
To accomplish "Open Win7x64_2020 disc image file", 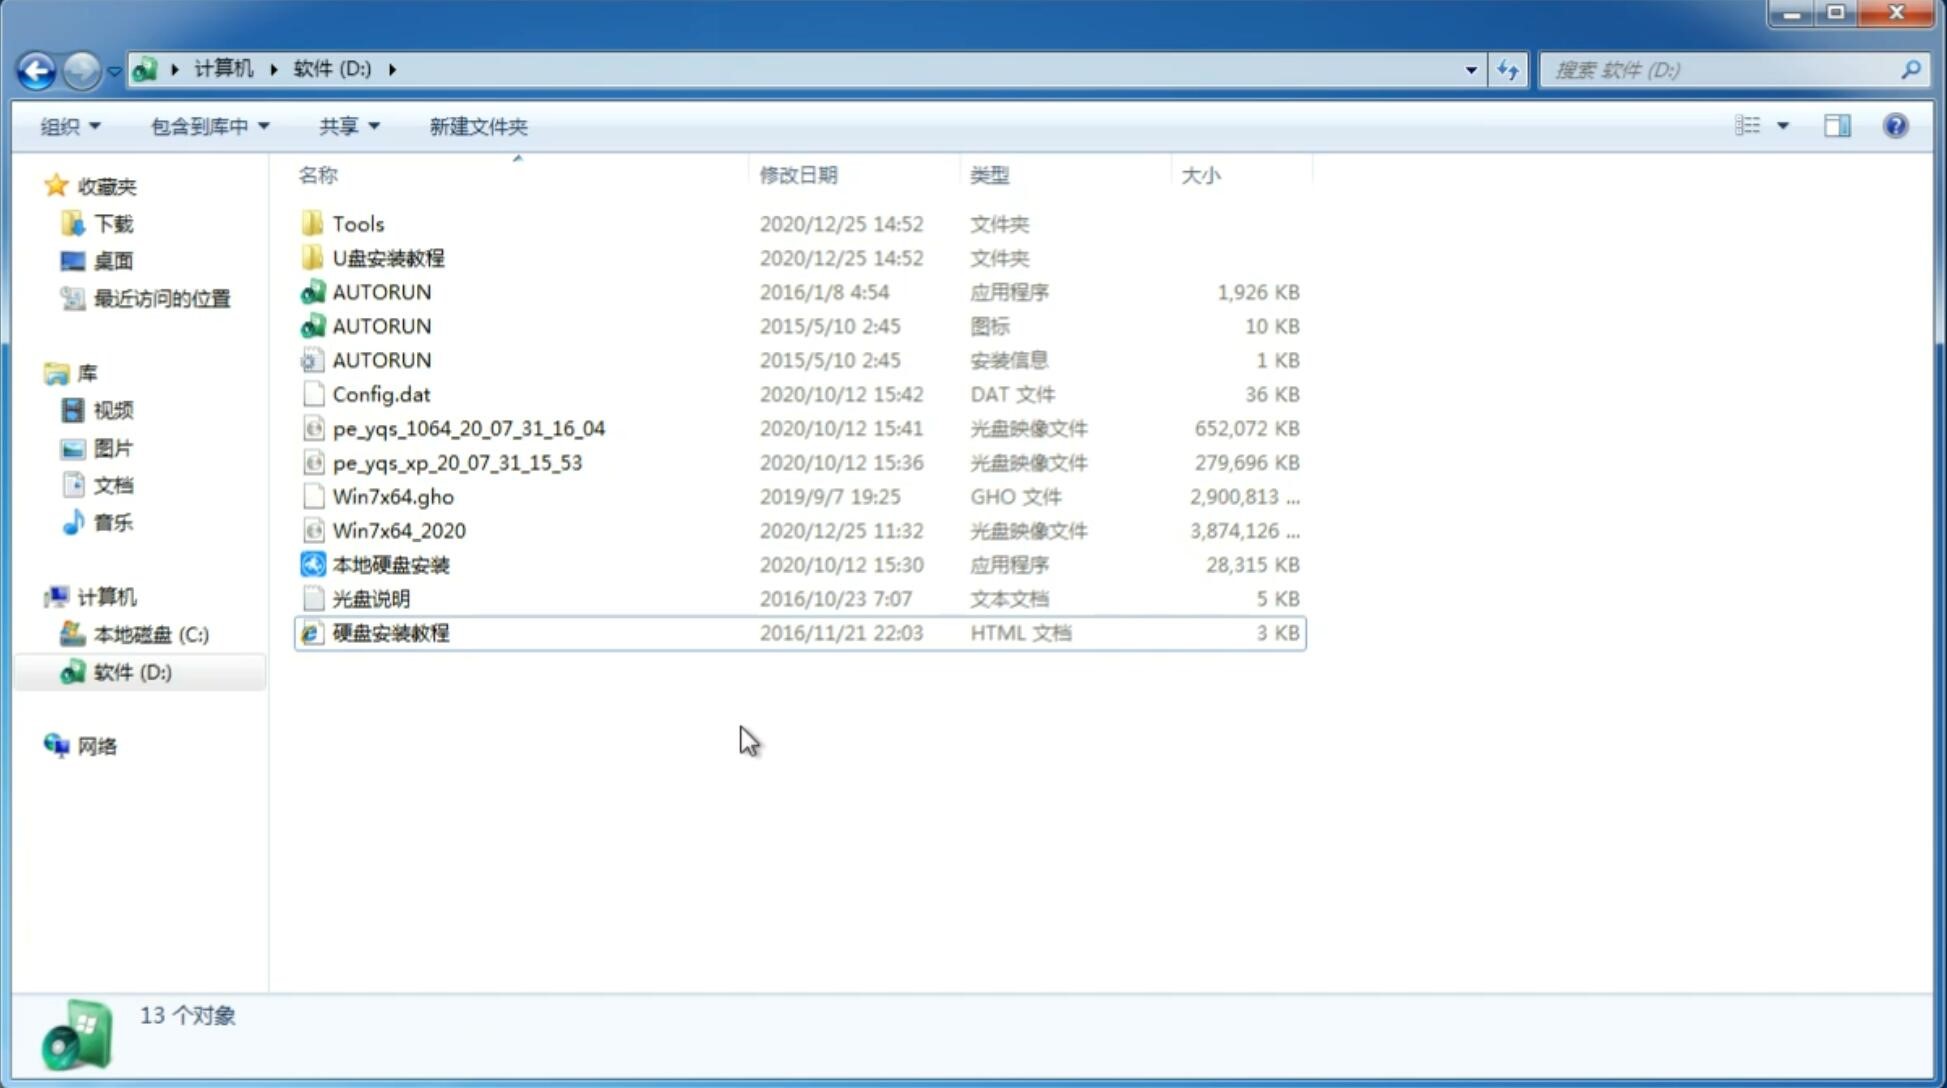I will click(398, 531).
